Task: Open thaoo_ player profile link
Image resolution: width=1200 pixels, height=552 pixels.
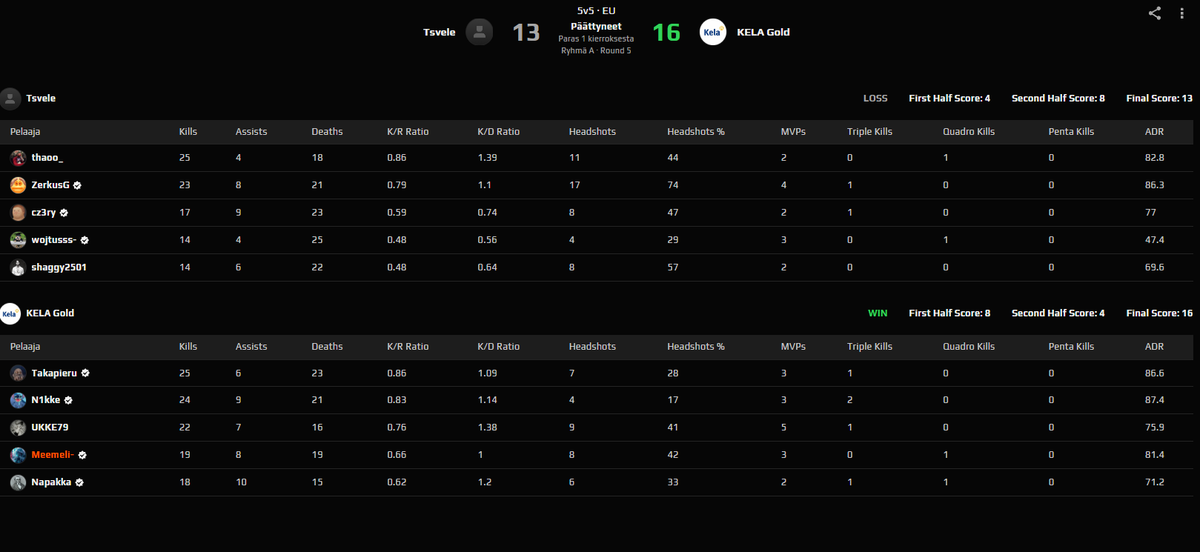Action: 47,158
